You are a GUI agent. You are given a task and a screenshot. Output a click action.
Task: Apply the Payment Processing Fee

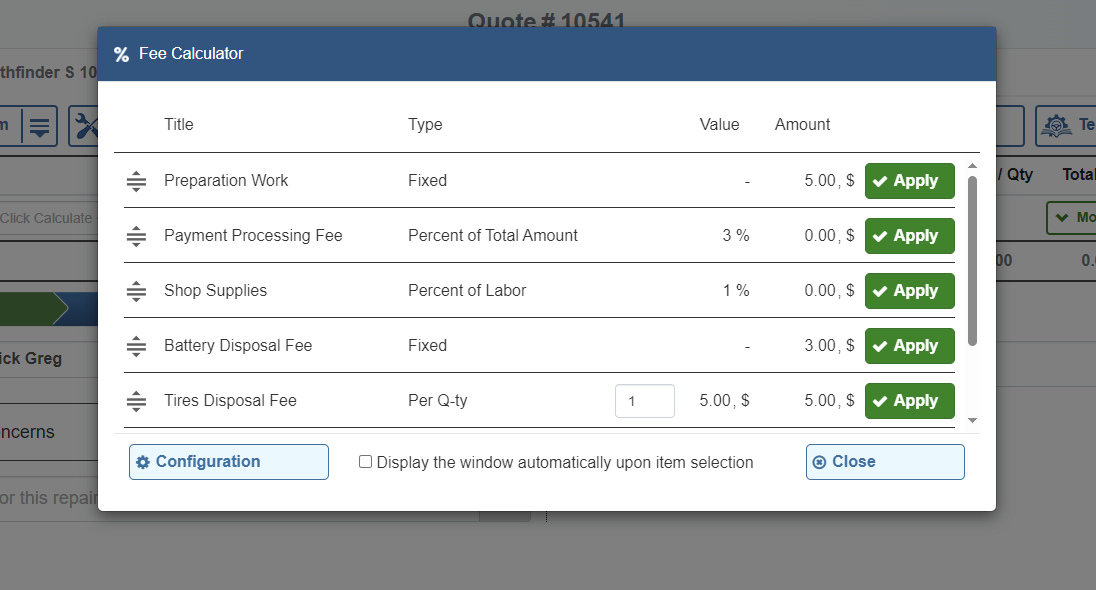pos(909,236)
